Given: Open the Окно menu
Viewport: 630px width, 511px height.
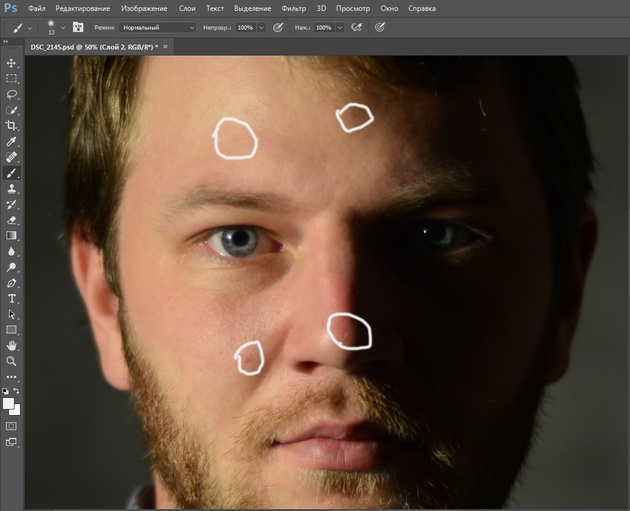Looking at the screenshot, I should pyautogui.click(x=389, y=8).
